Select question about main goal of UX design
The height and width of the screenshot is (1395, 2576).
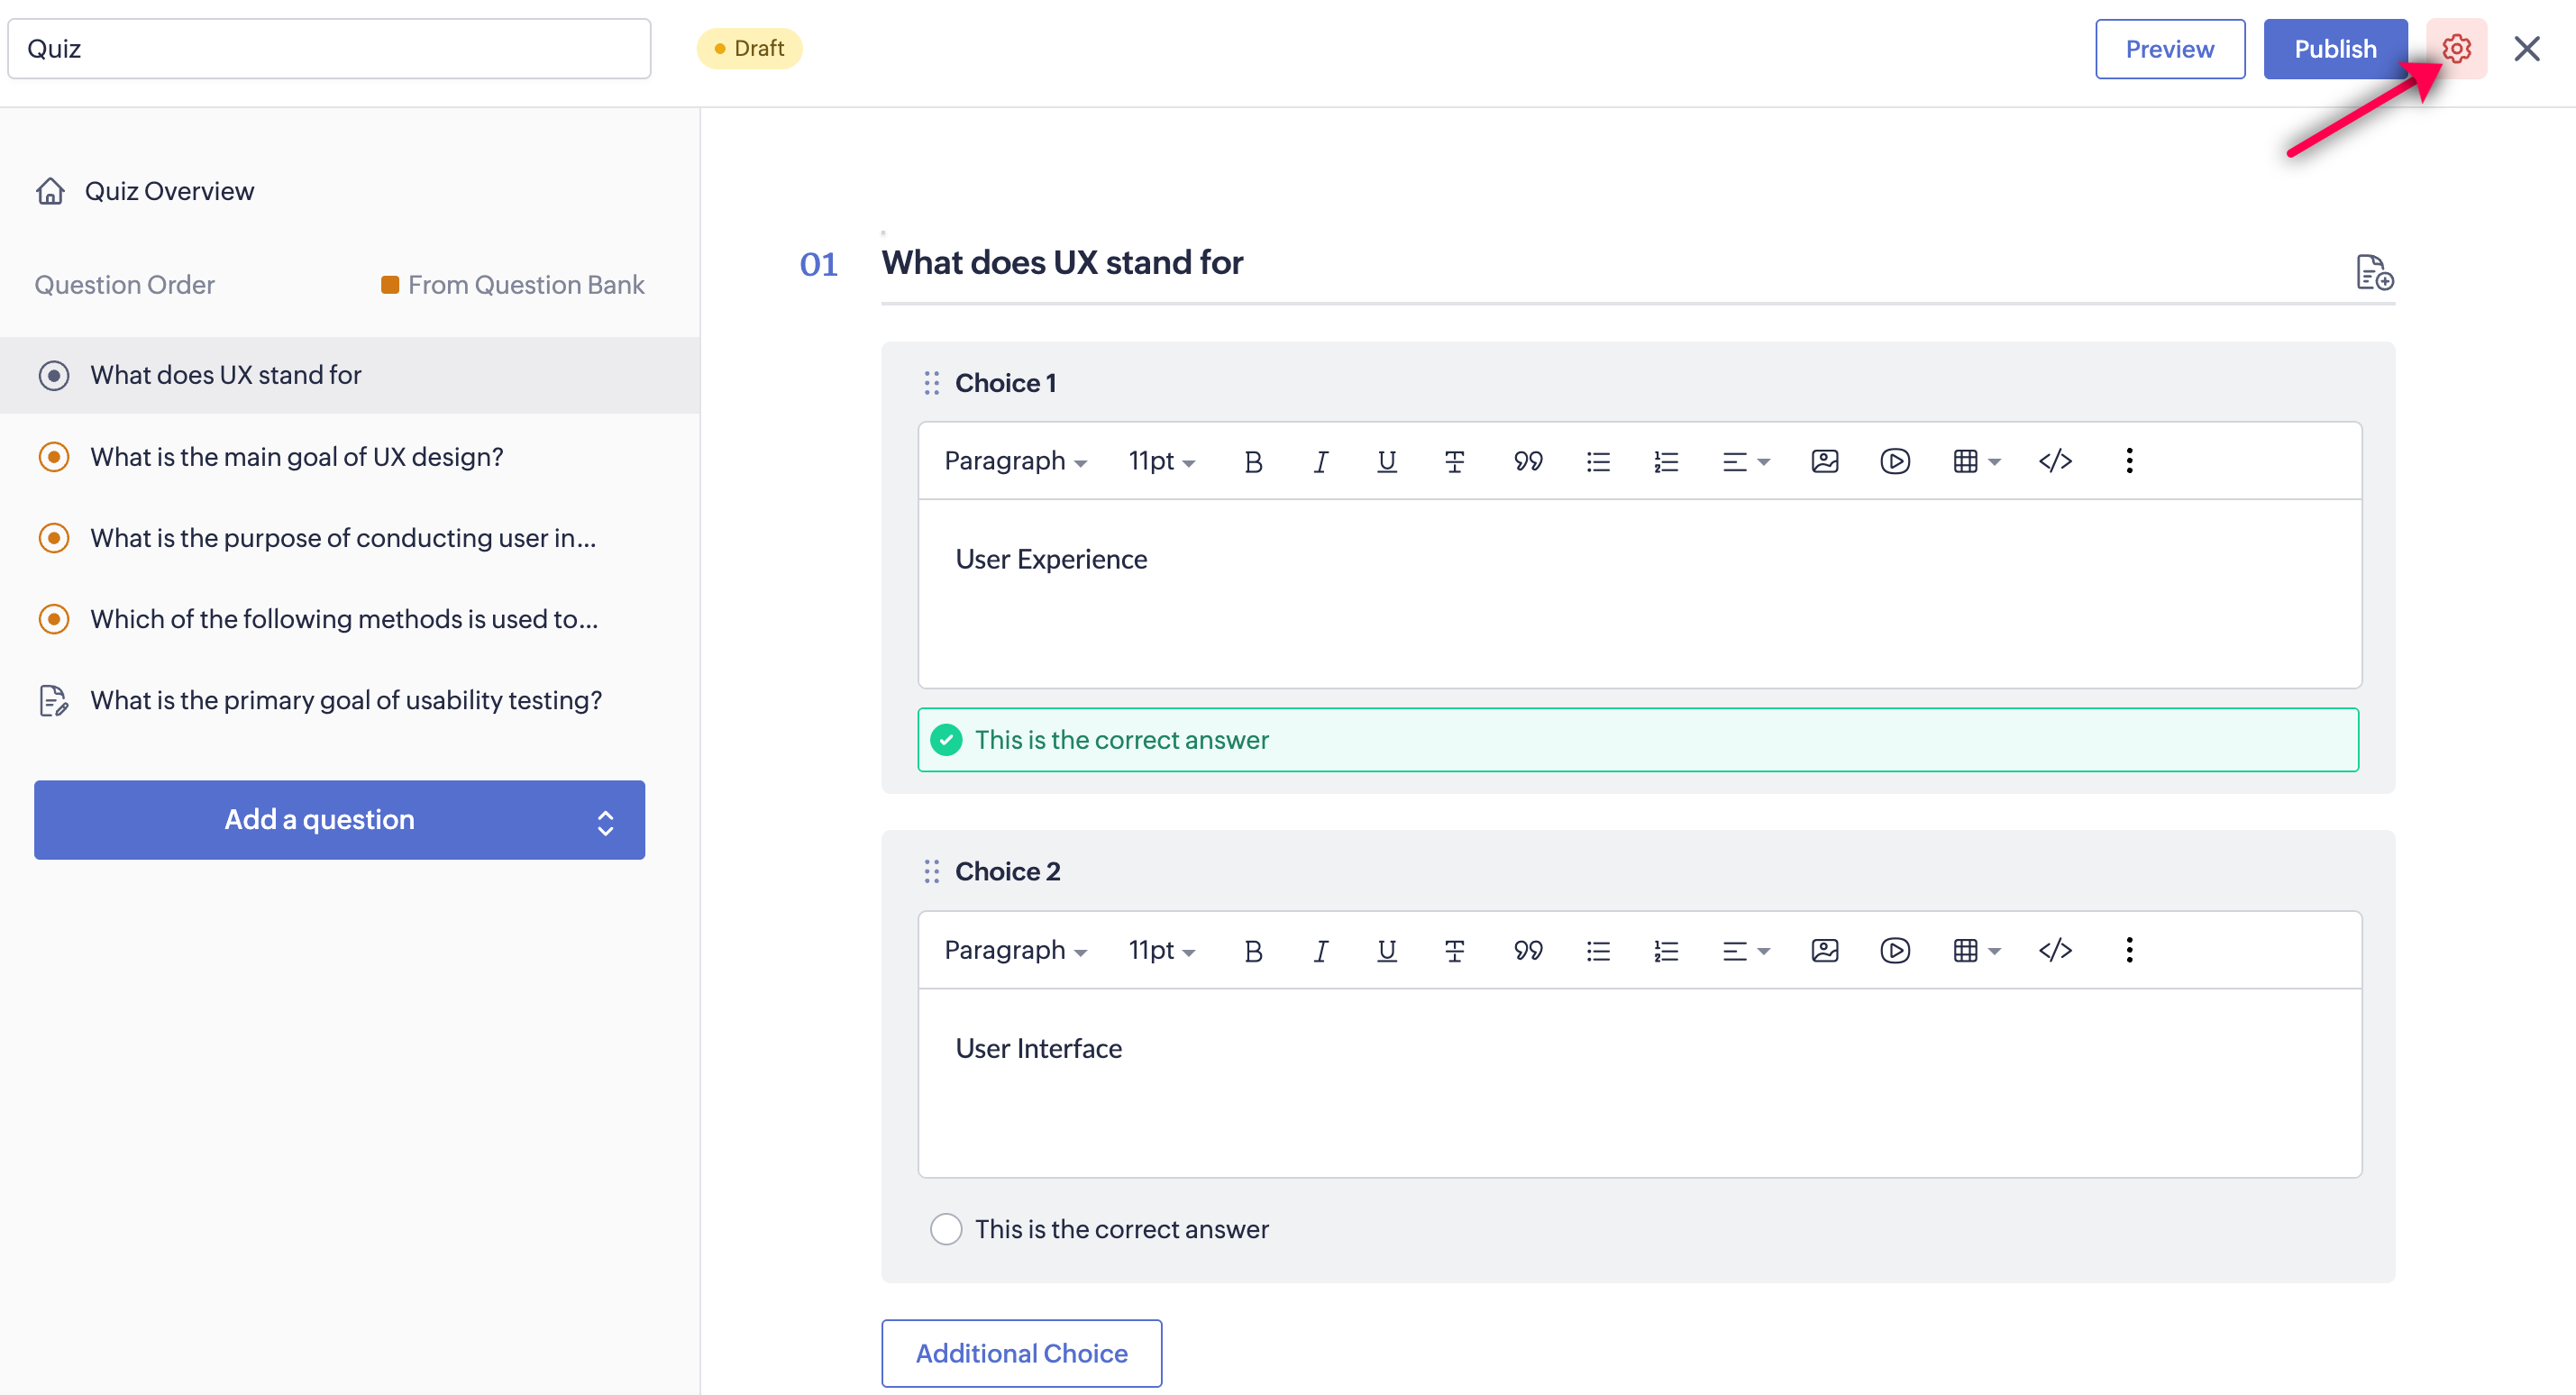(296, 457)
